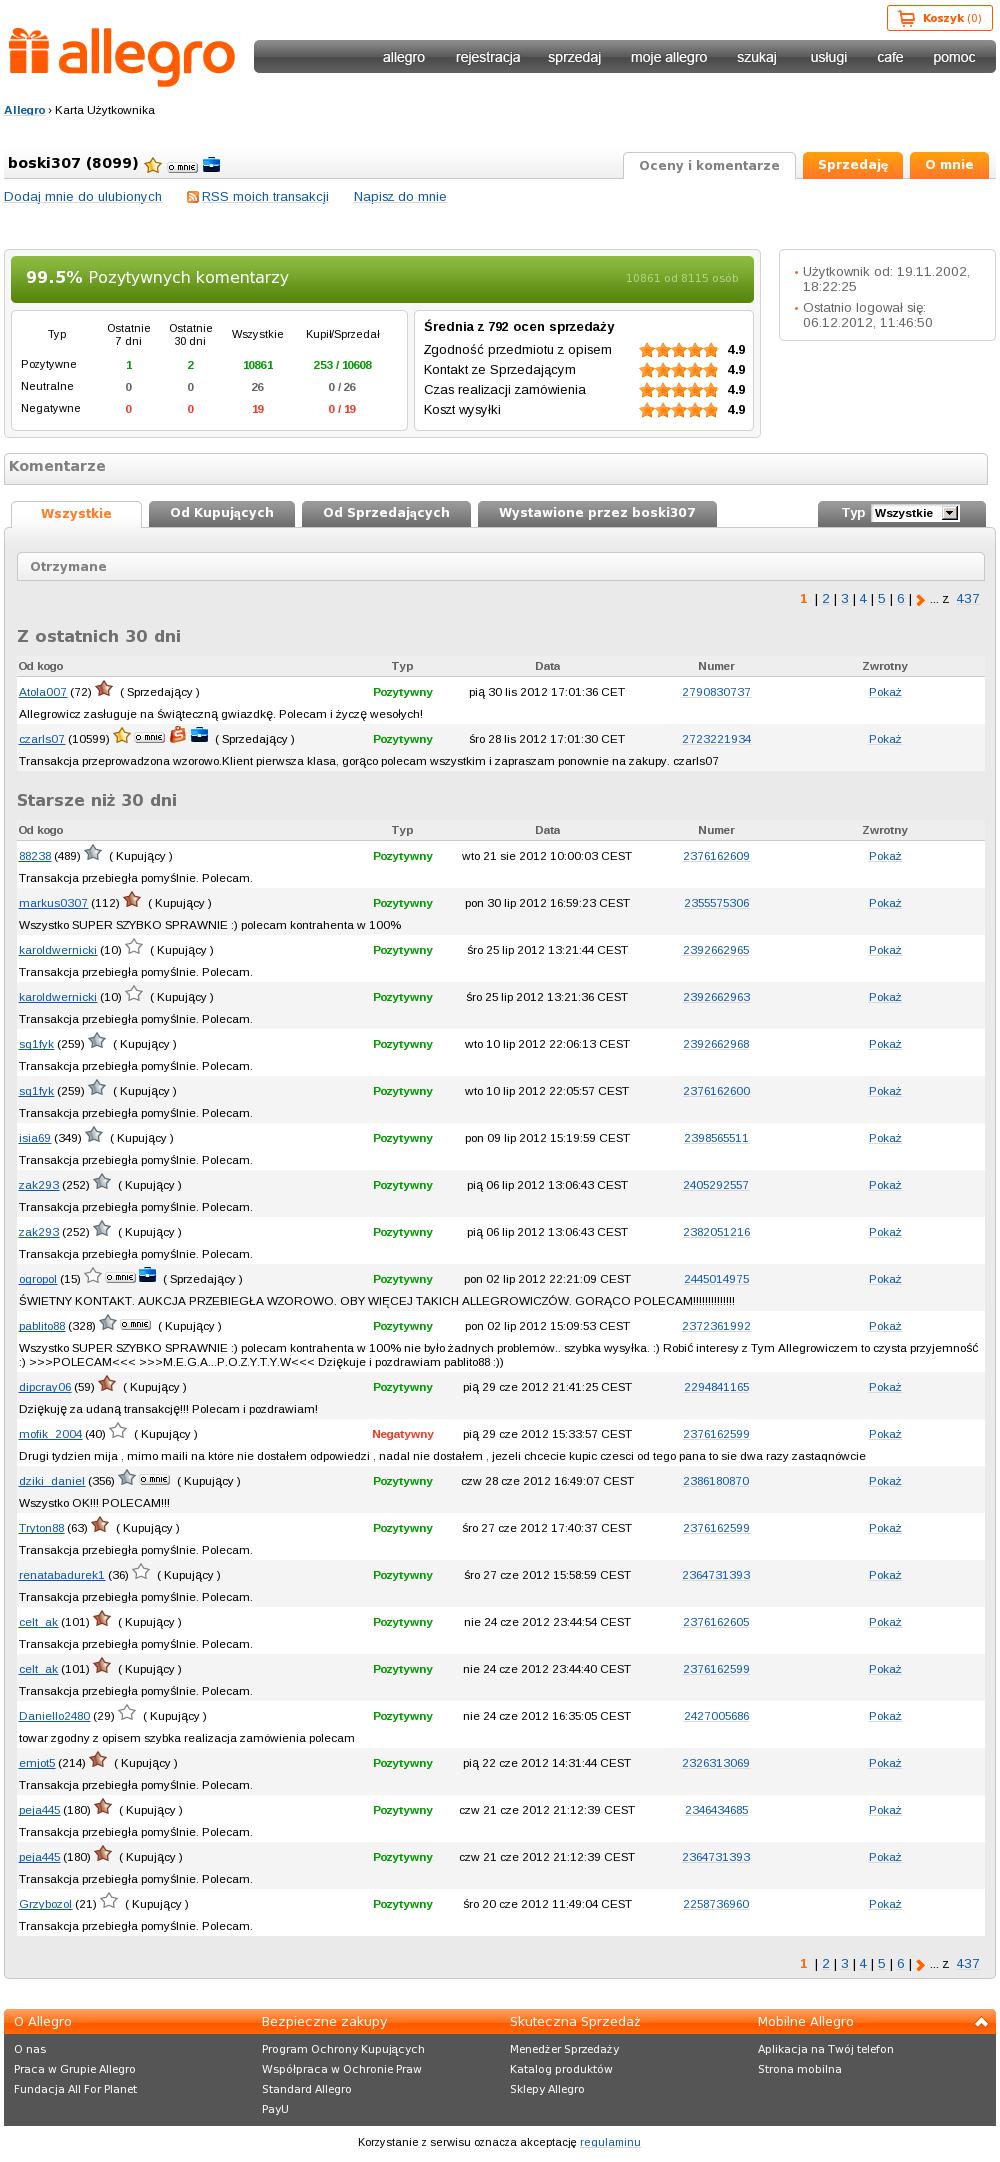Open transaction number 2723221934
Viewport: 1000px width, 2162px height.
[716, 739]
